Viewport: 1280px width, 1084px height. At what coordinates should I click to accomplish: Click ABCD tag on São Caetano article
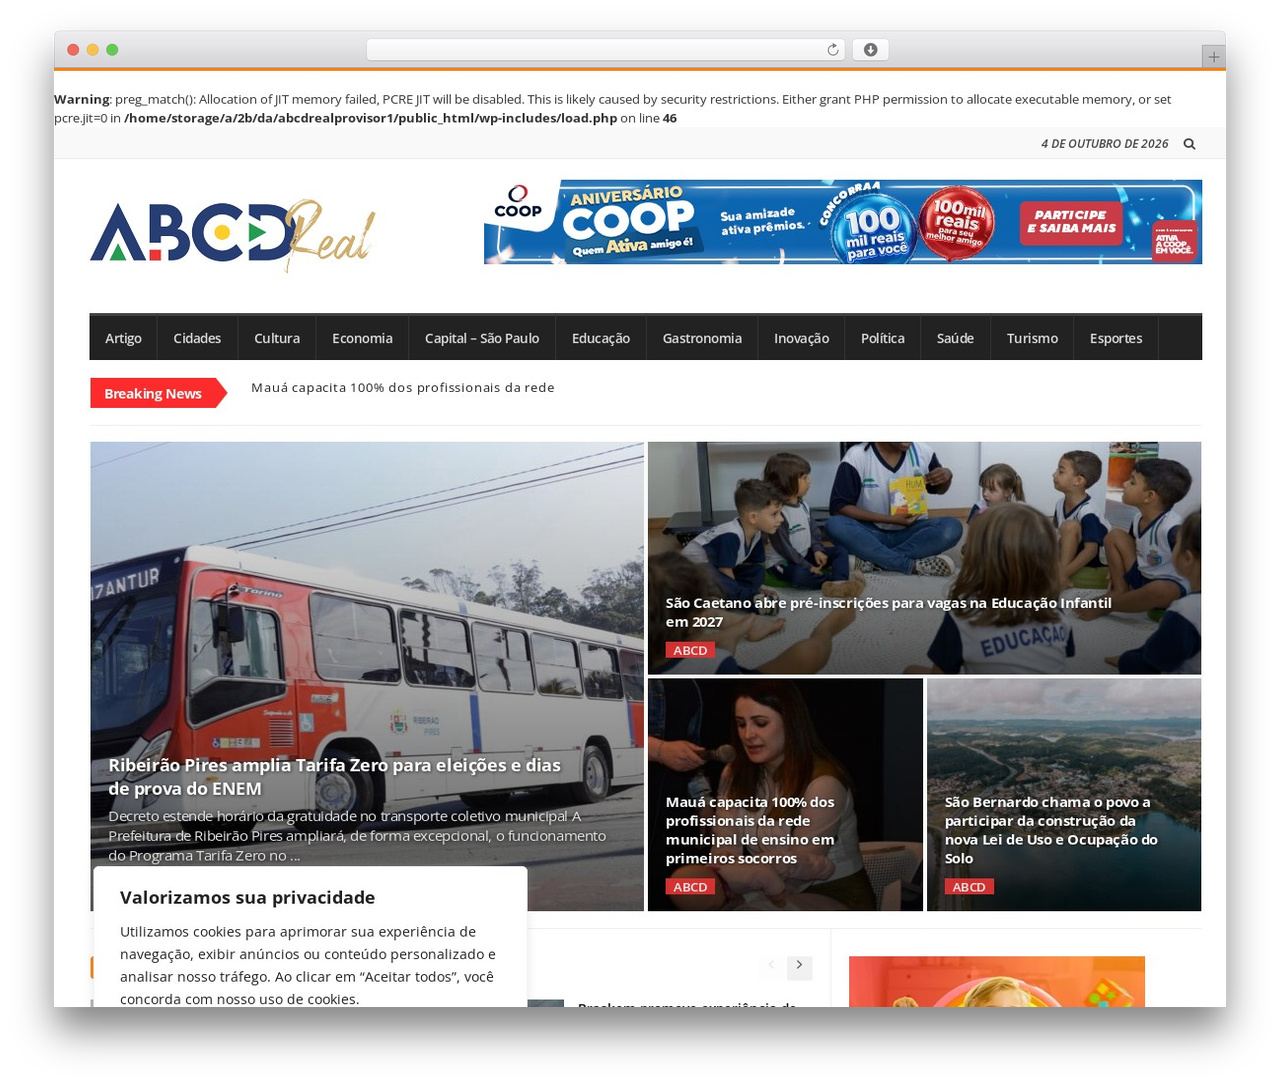click(690, 650)
